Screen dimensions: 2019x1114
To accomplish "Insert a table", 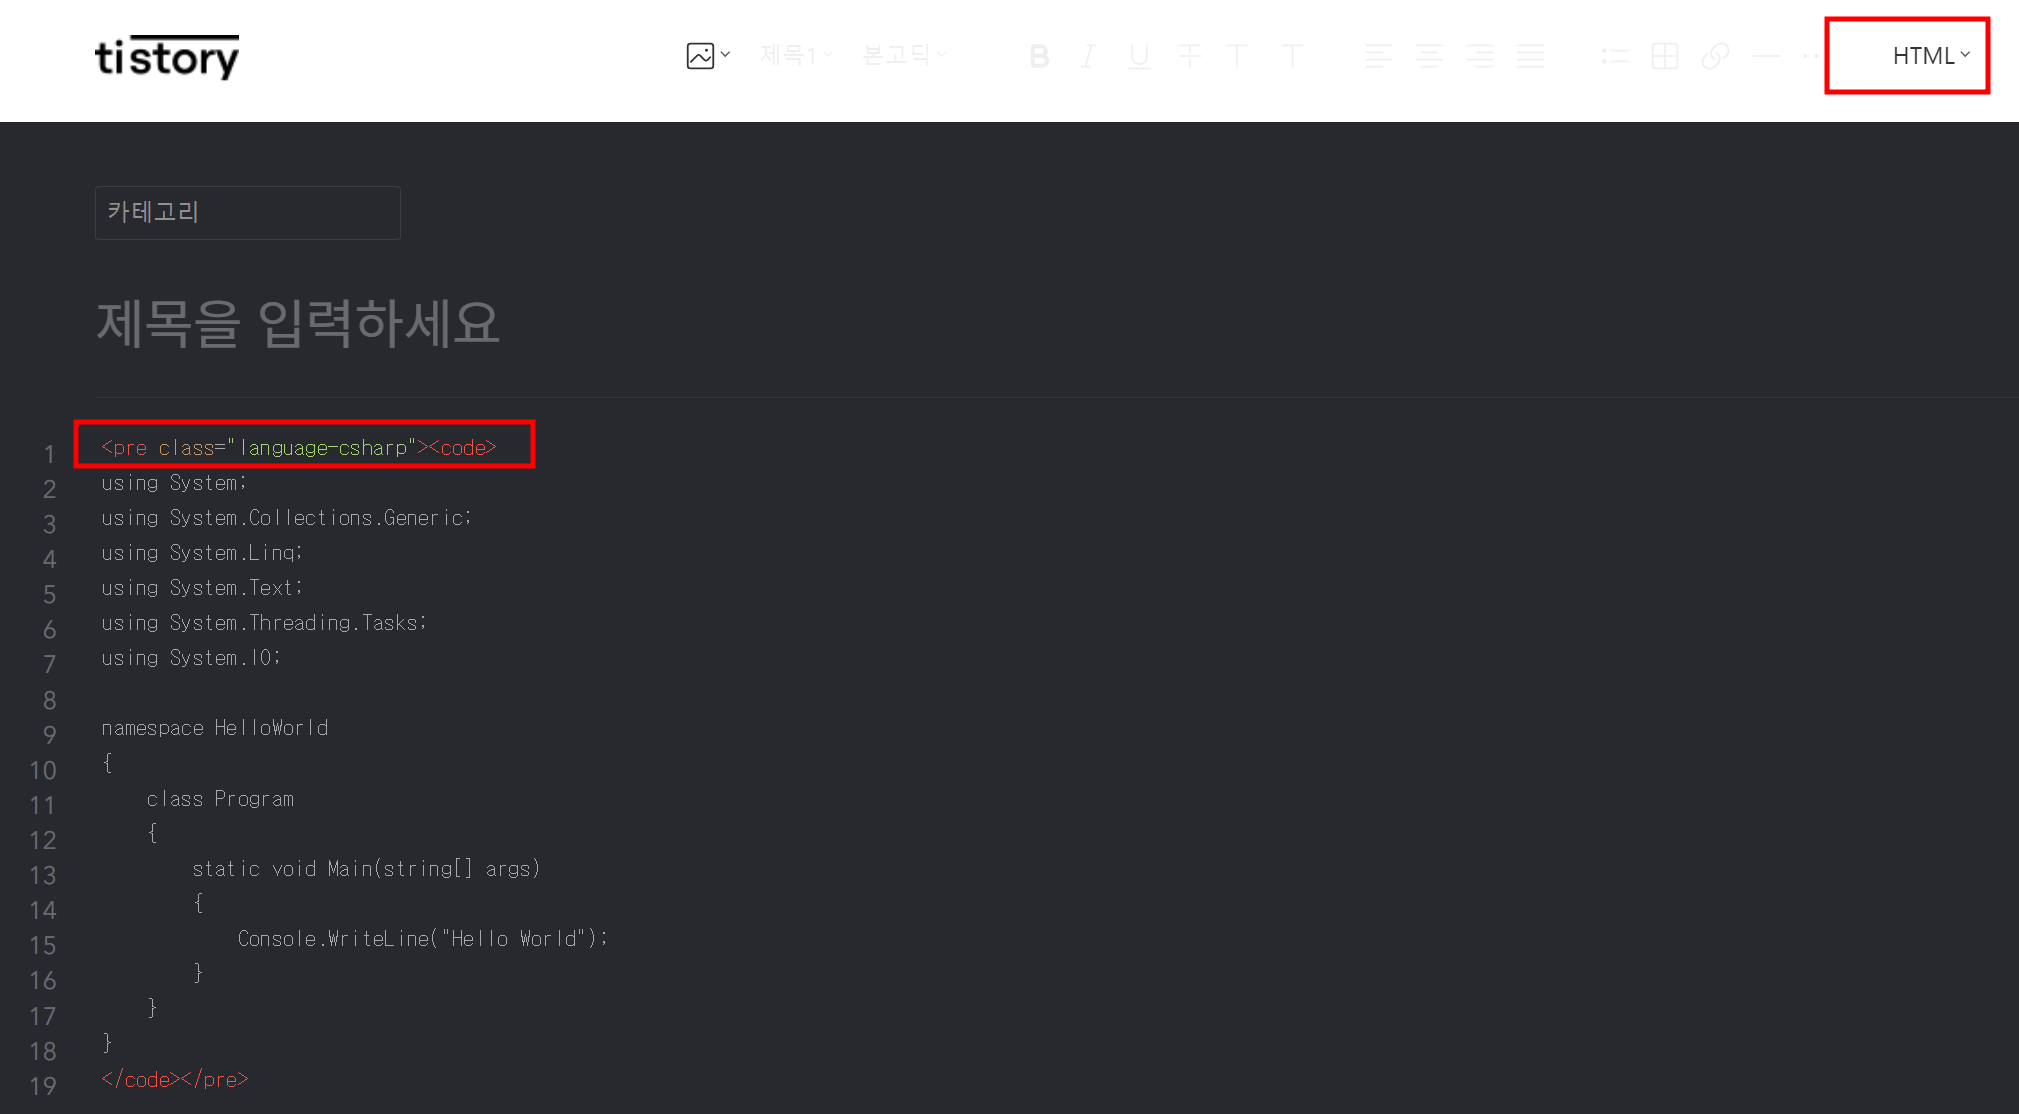I will pos(1665,56).
